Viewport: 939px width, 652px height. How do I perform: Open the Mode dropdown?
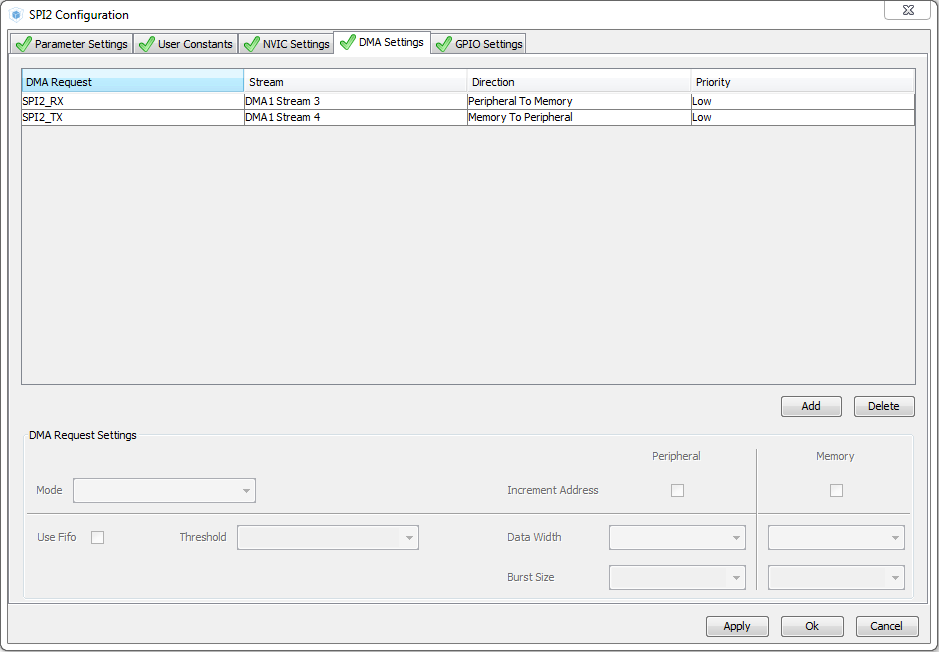tap(164, 490)
